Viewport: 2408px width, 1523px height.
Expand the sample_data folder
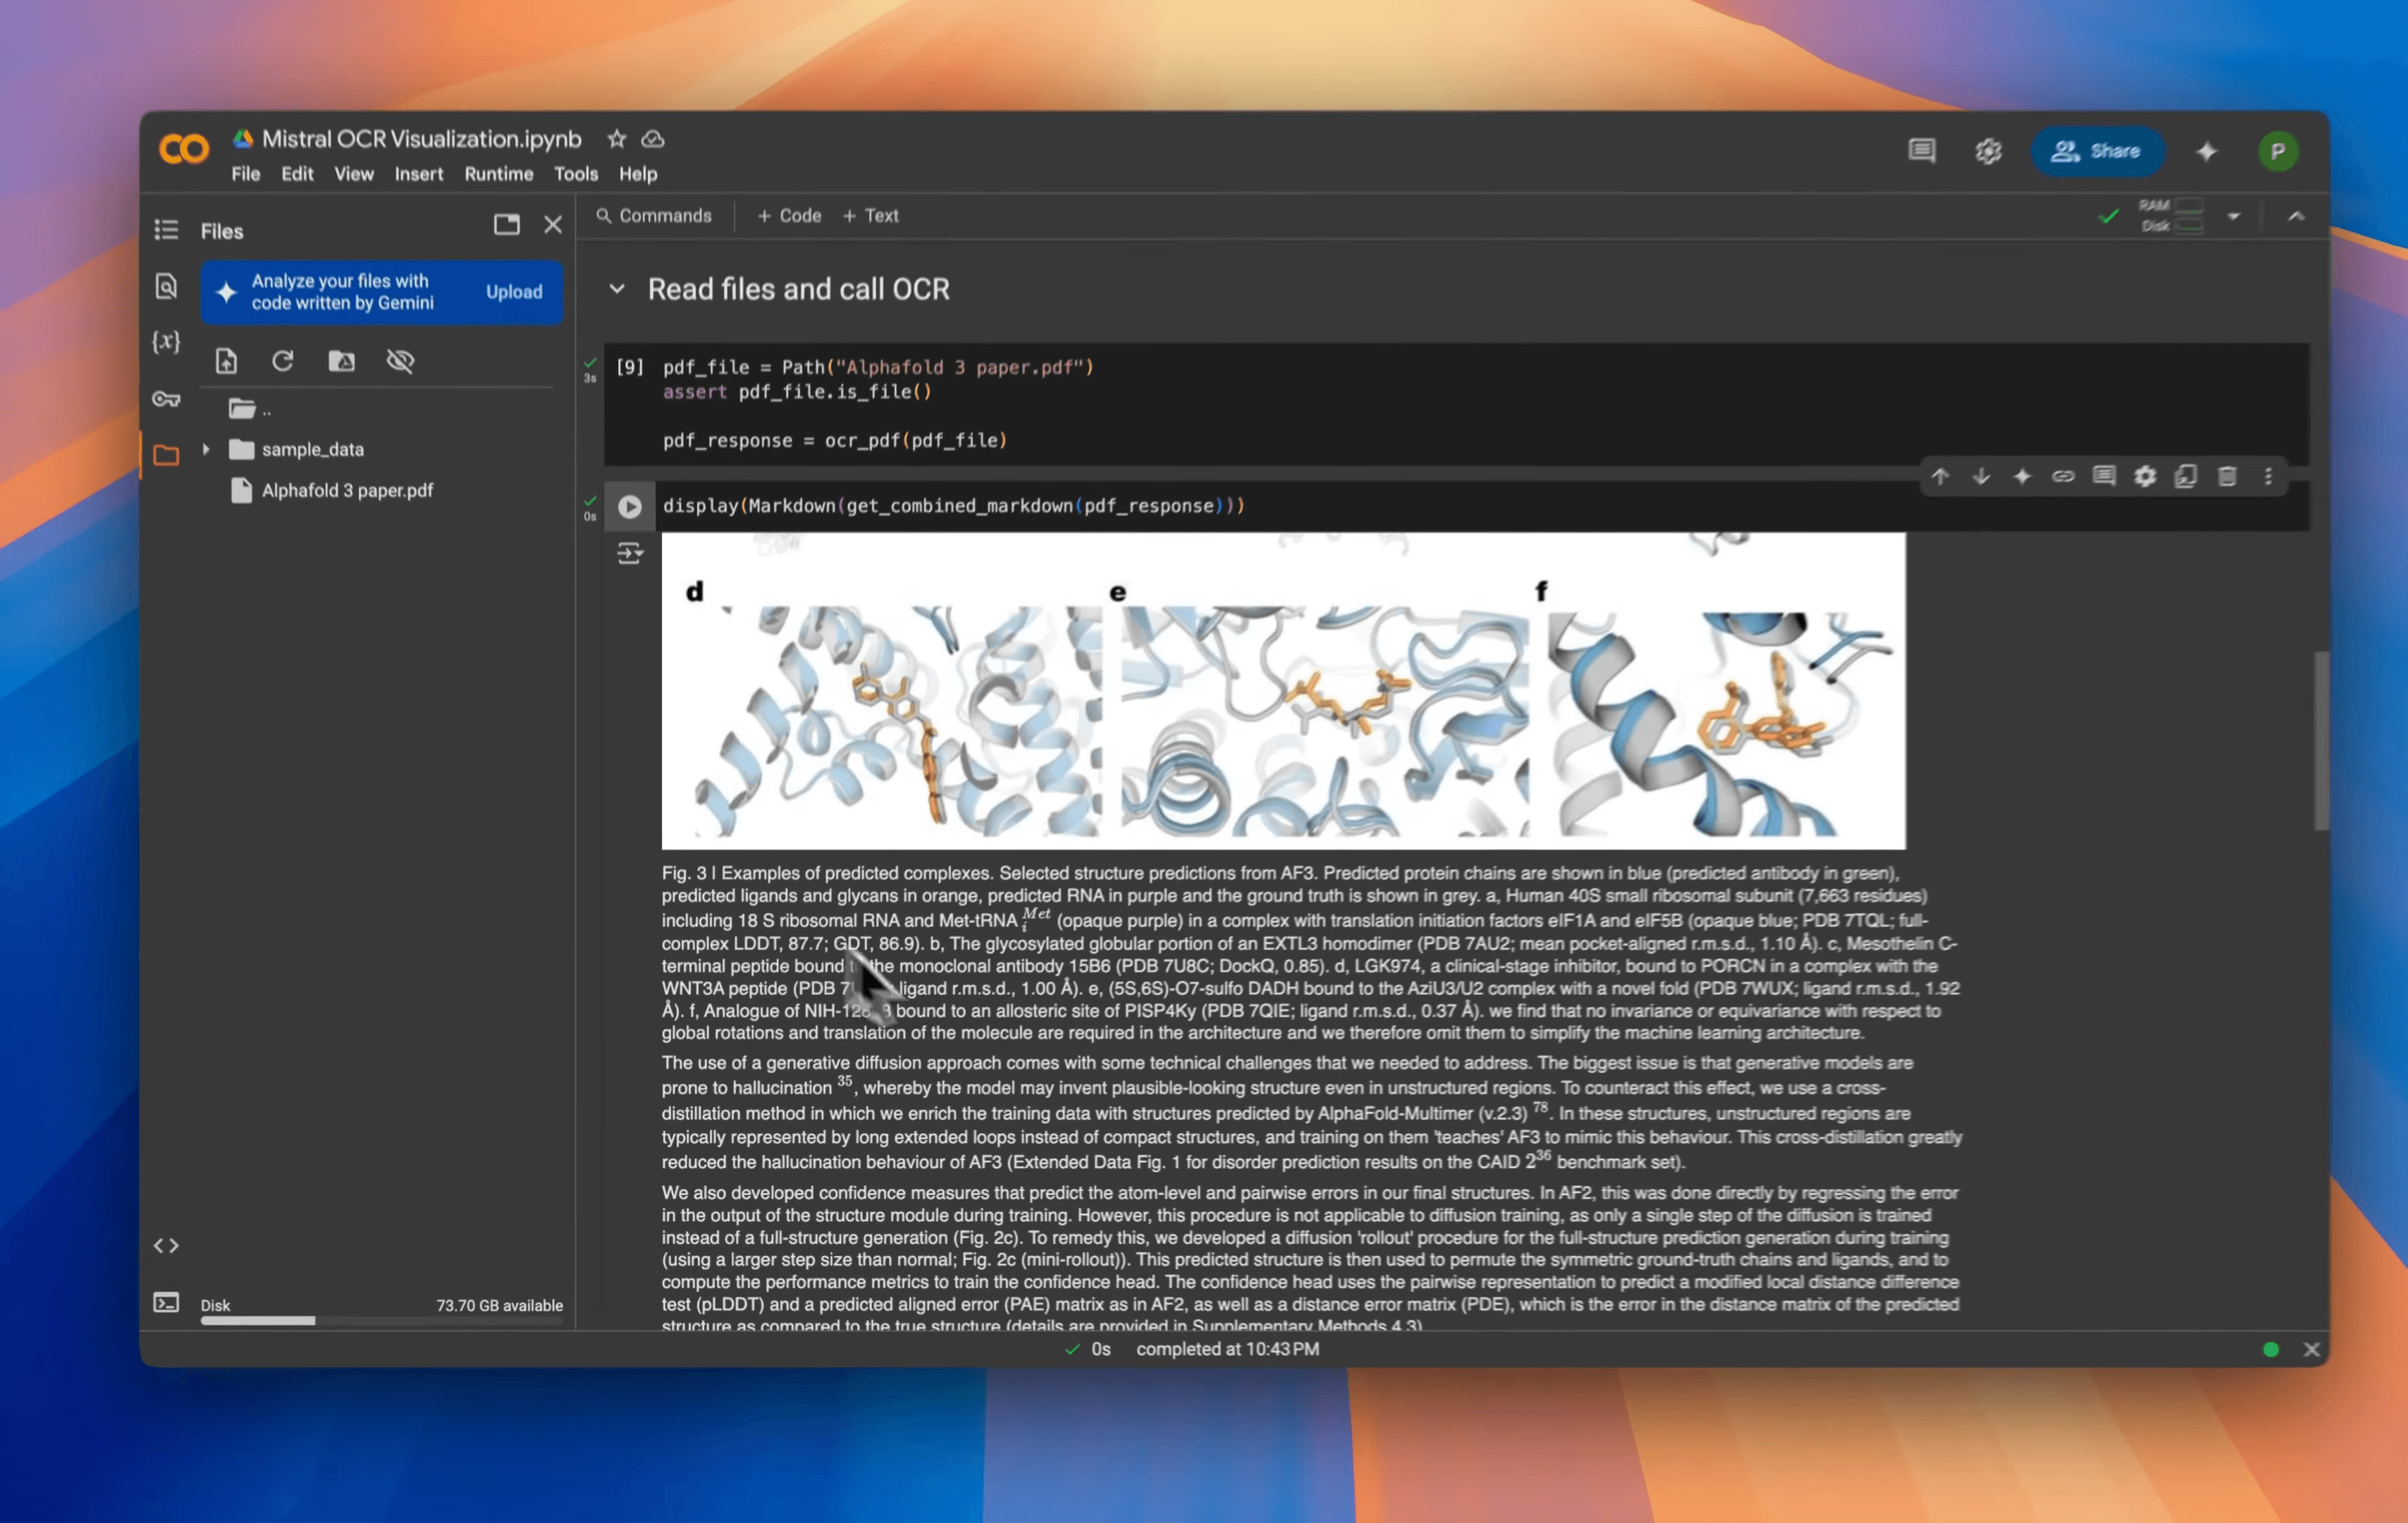coord(205,449)
